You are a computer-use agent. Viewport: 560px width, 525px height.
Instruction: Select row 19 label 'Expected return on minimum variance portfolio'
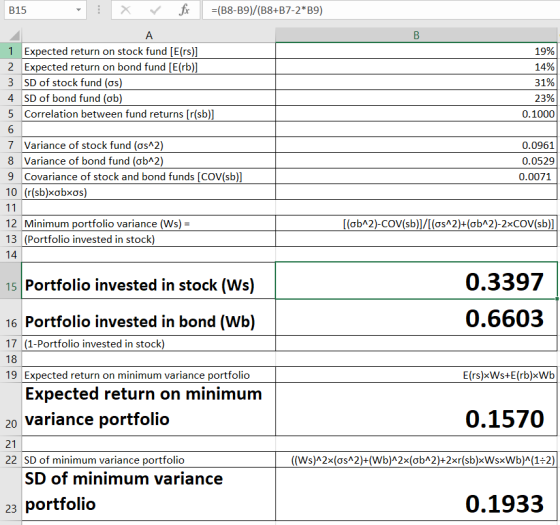tap(149, 375)
